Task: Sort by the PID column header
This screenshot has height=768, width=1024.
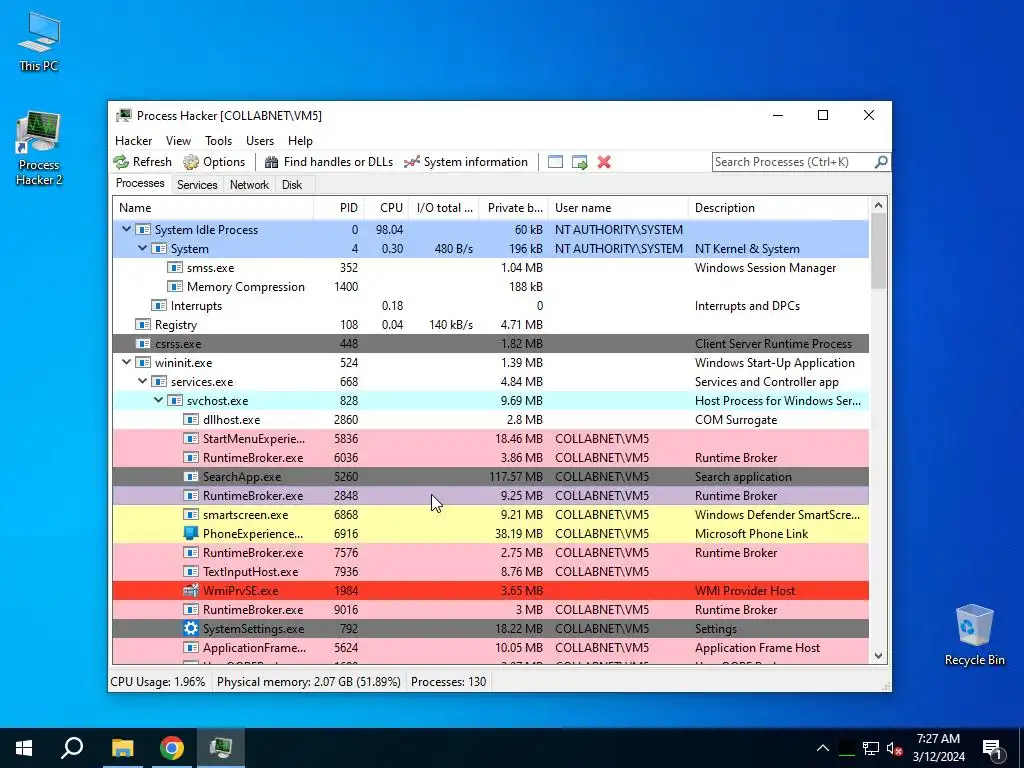Action: click(340, 208)
